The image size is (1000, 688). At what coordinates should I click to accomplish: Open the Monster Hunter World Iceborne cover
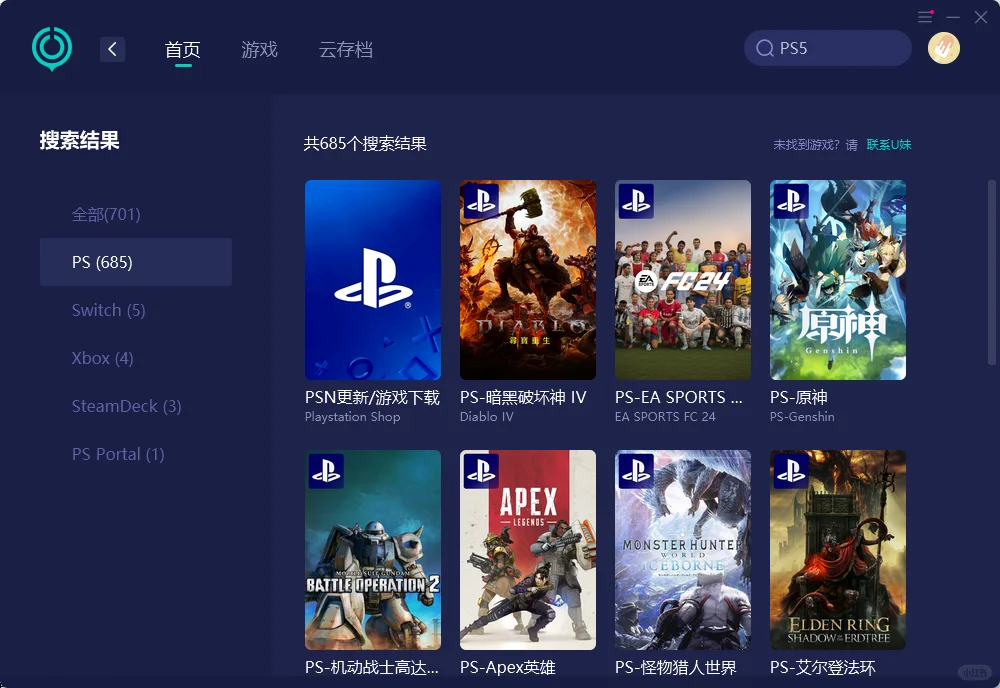pos(682,550)
